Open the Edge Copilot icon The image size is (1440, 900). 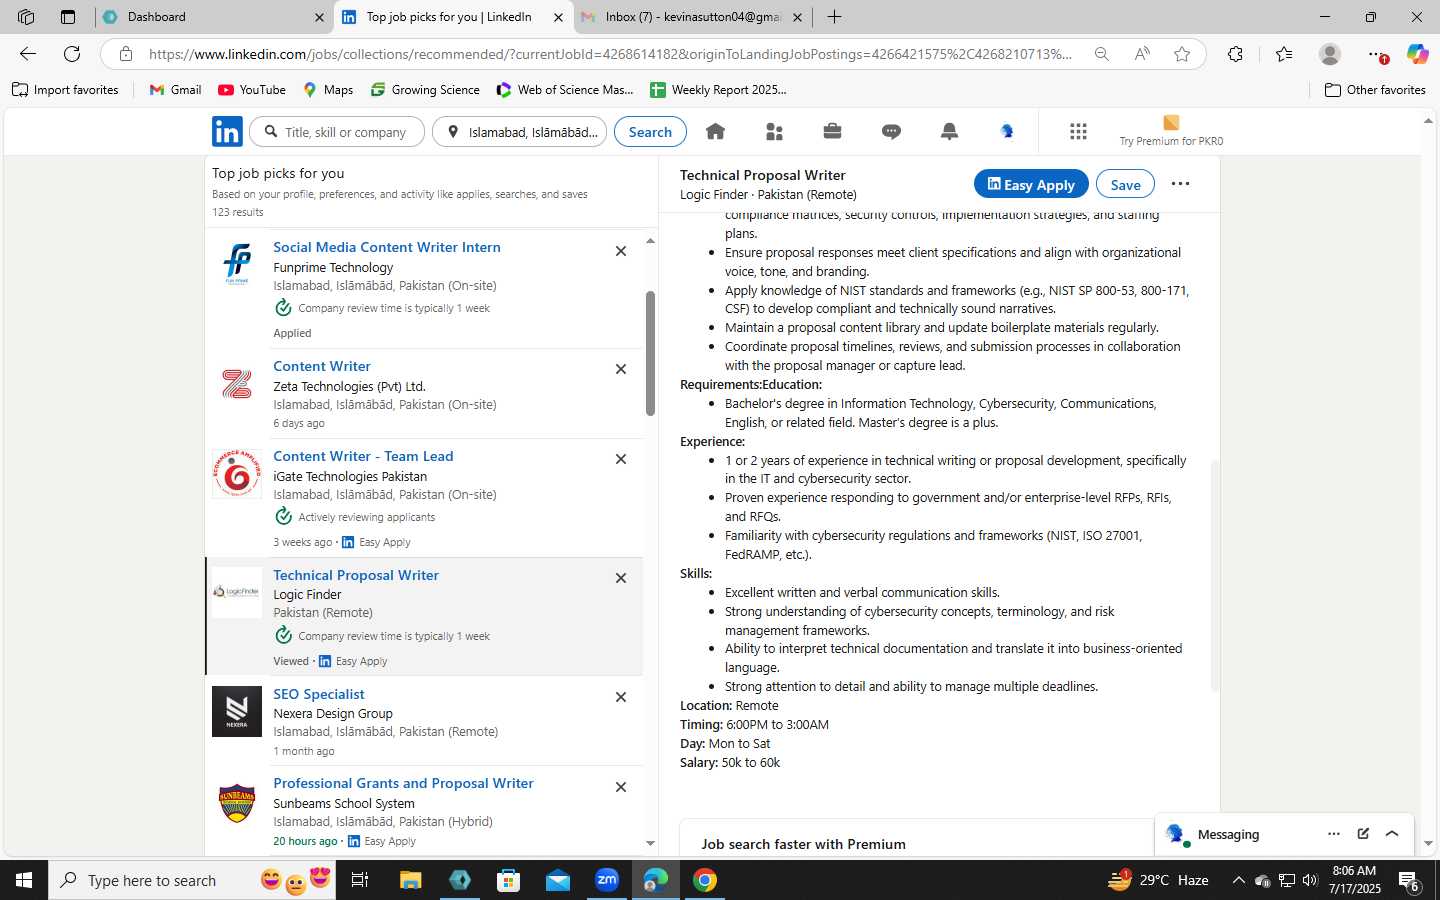click(1417, 54)
